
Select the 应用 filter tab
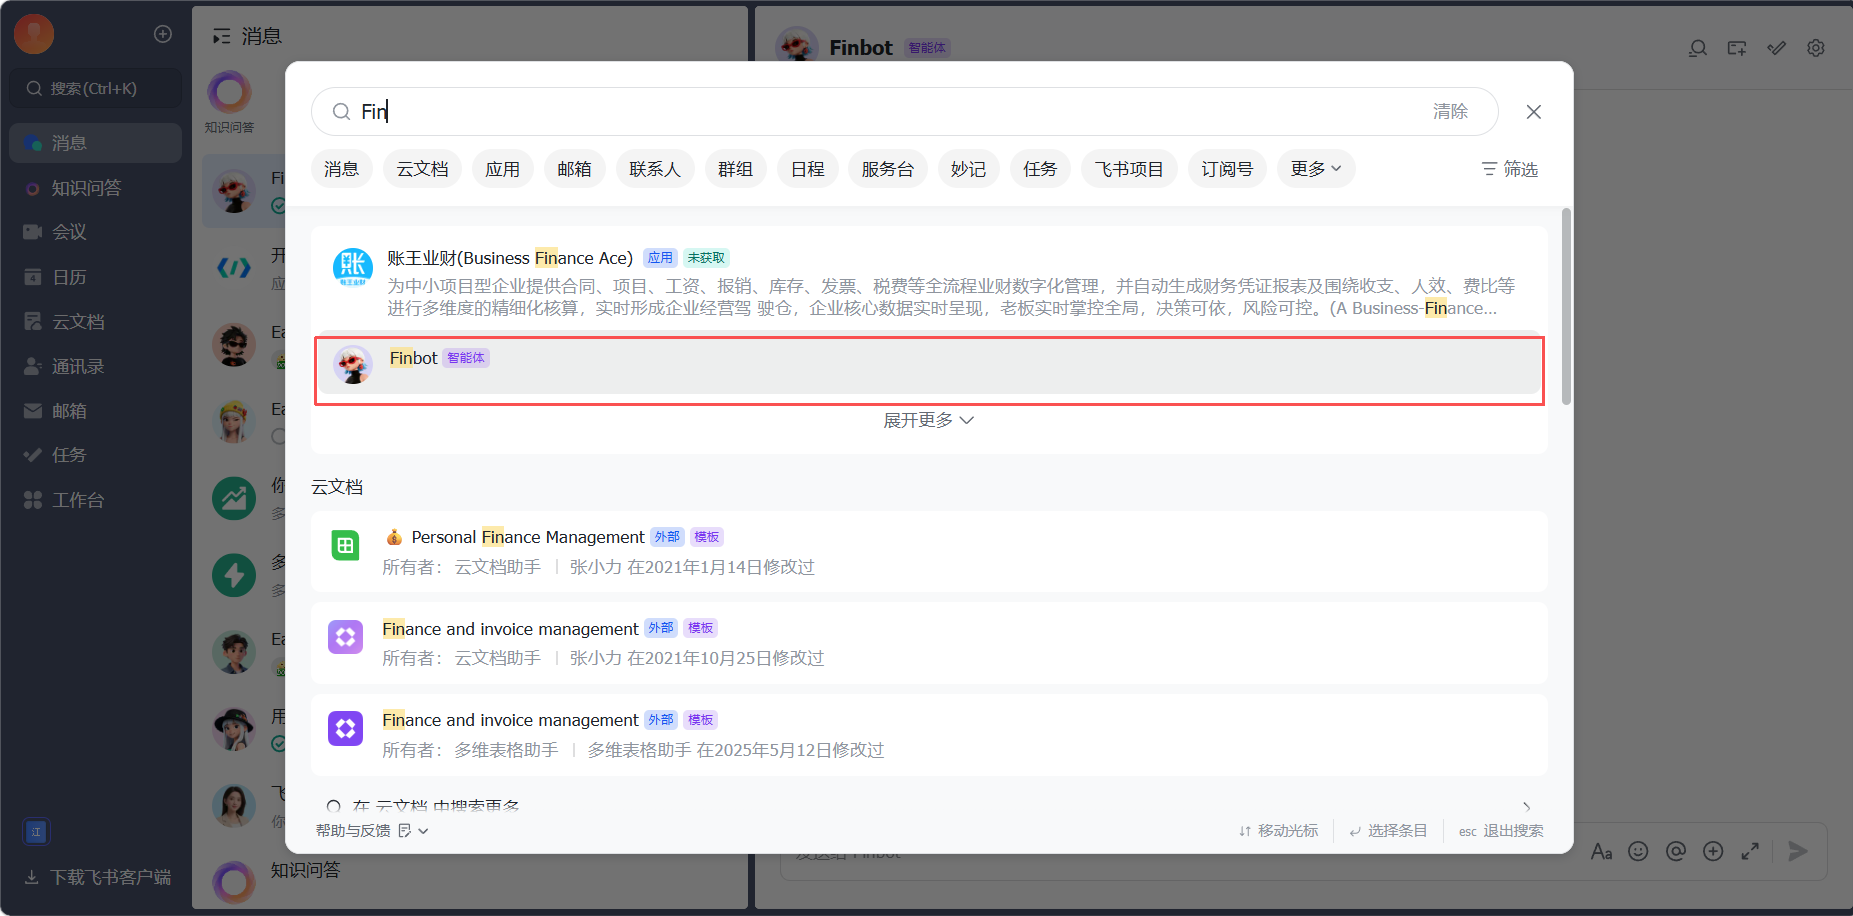coord(503,169)
